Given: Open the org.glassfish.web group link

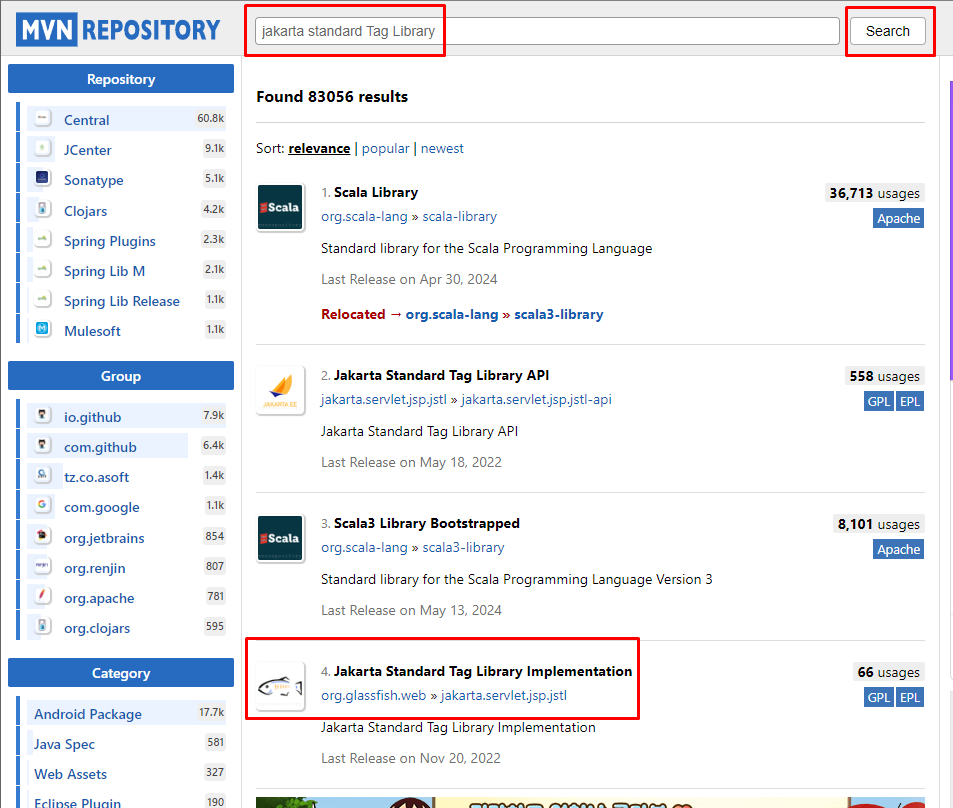Looking at the screenshot, I should [373, 696].
